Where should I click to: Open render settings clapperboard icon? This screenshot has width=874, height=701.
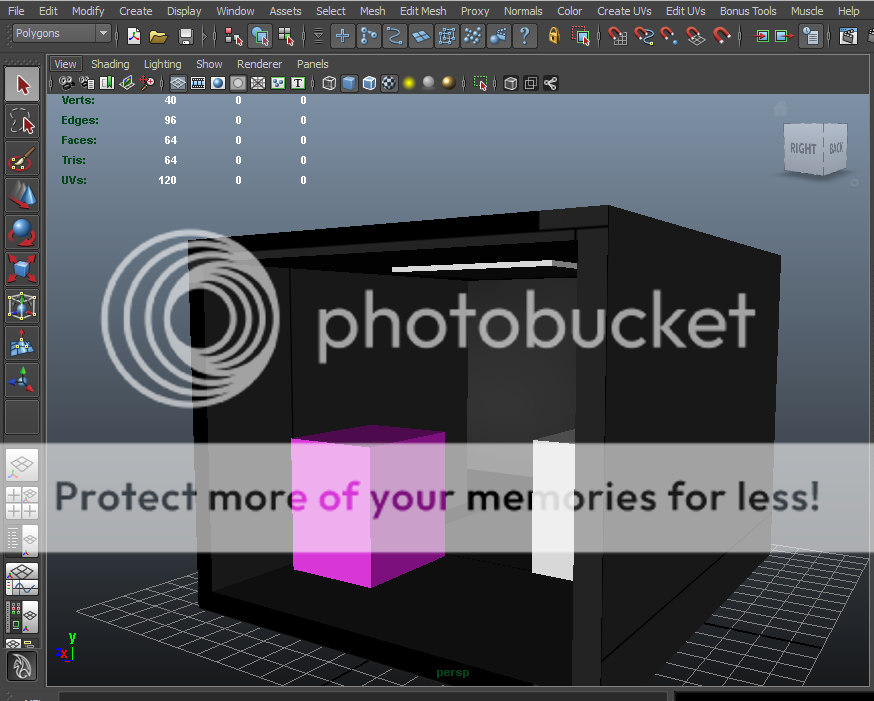pyautogui.click(x=848, y=36)
